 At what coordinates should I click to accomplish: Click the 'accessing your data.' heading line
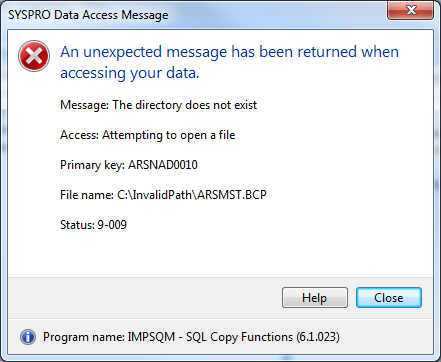(130, 73)
